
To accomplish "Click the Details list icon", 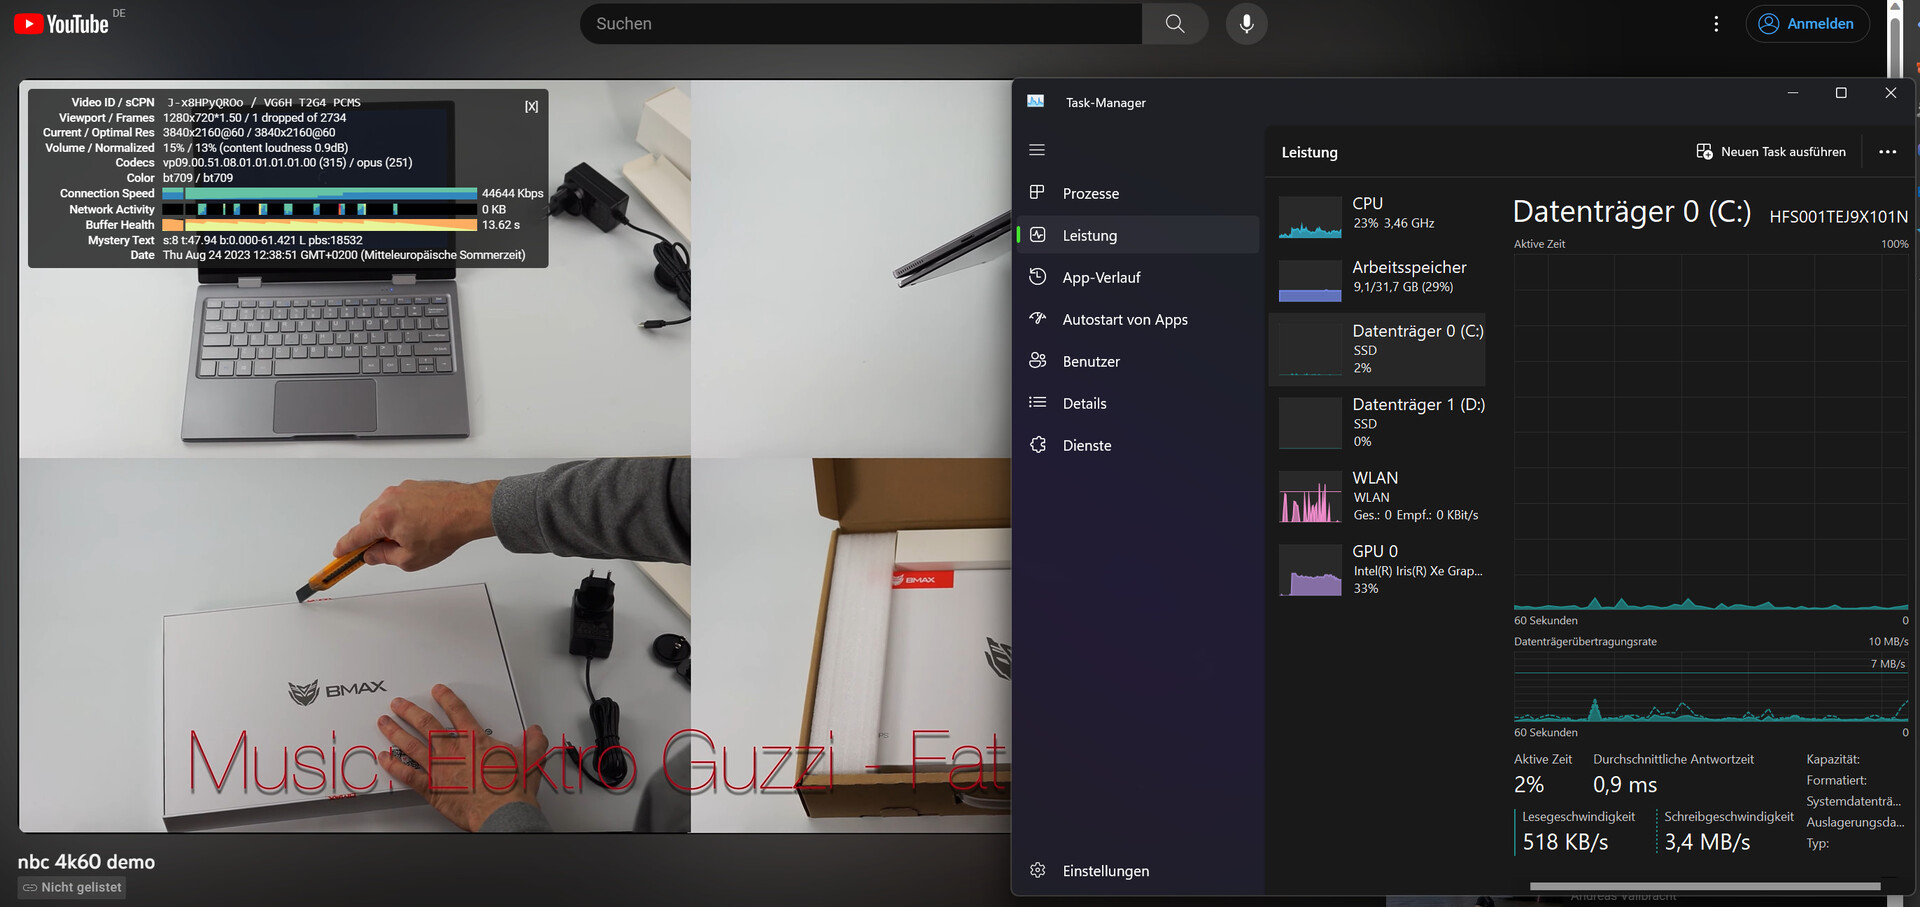I will (x=1037, y=402).
